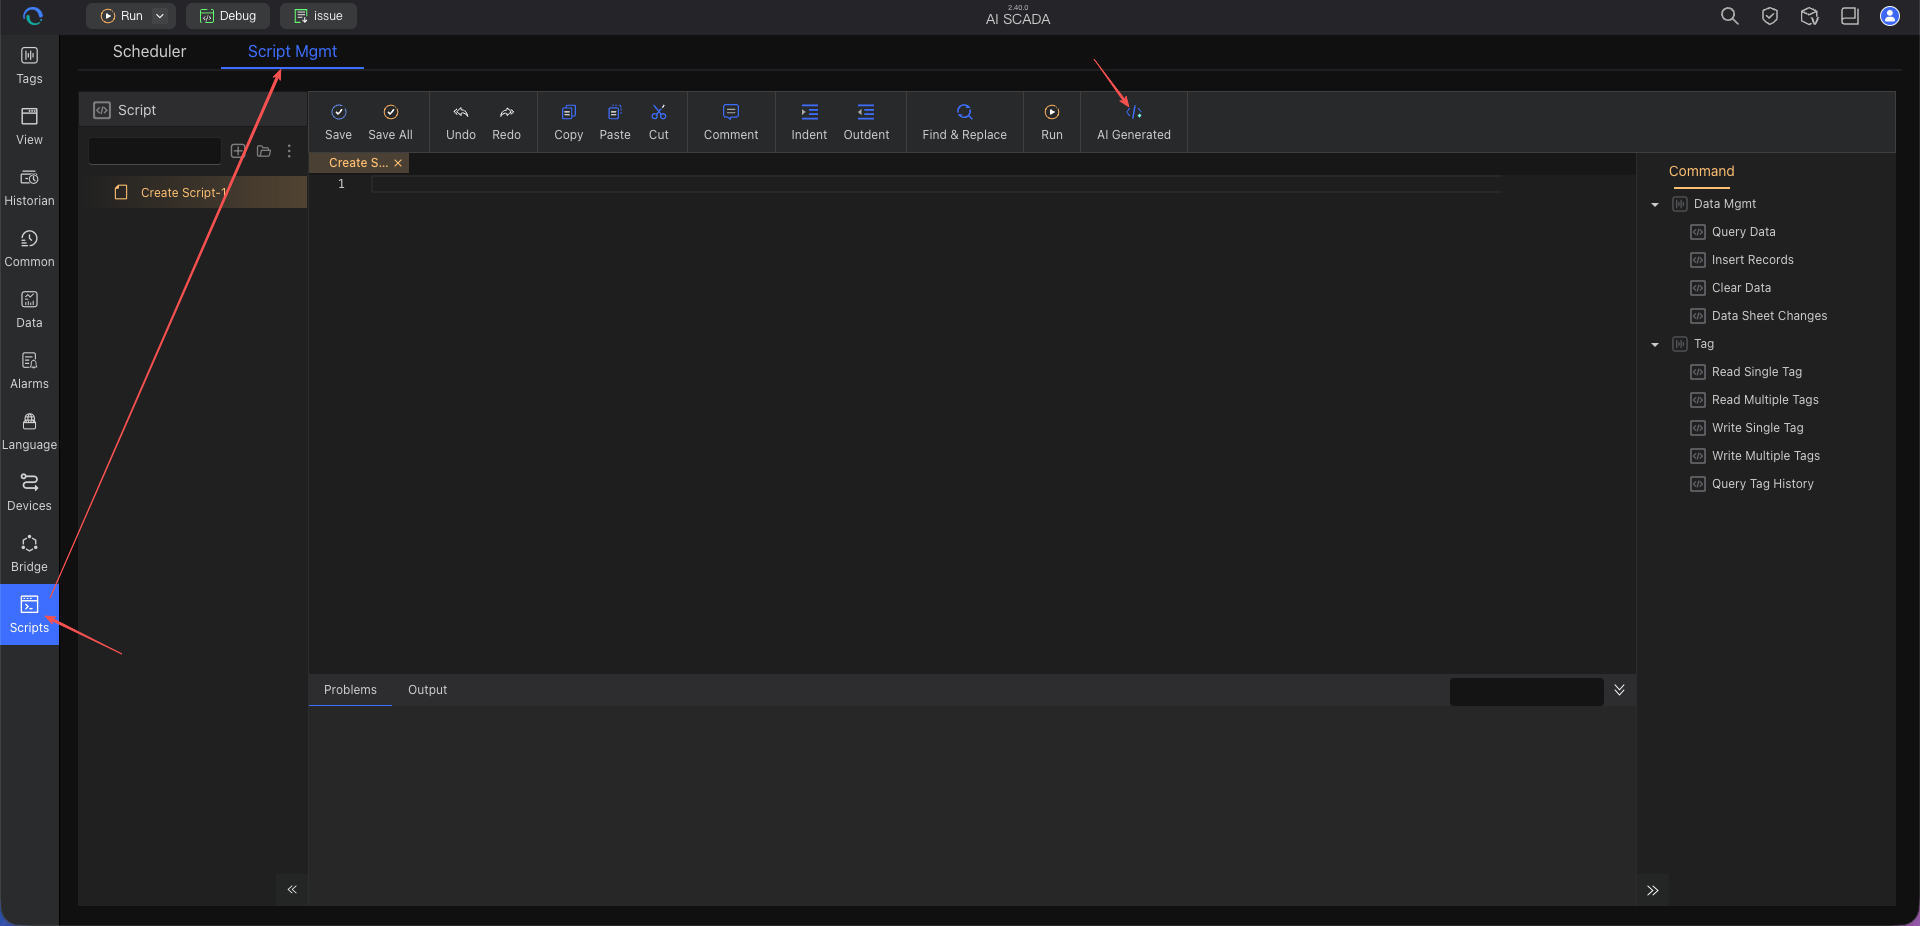
Task: Save the current script
Action: tap(338, 122)
